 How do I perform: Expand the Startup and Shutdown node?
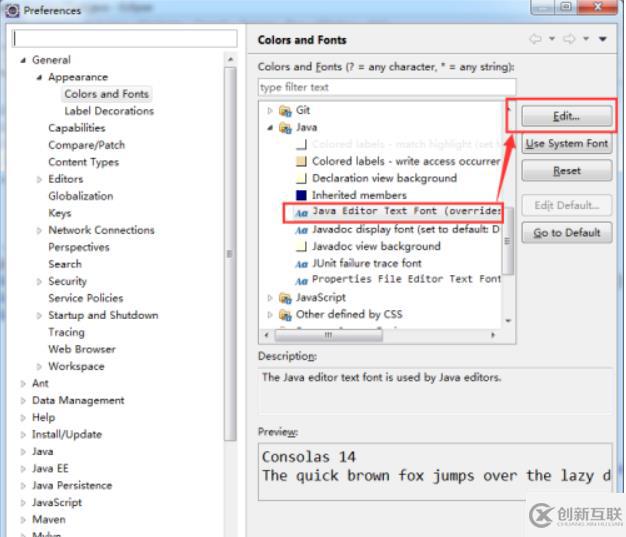[x=39, y=315]
